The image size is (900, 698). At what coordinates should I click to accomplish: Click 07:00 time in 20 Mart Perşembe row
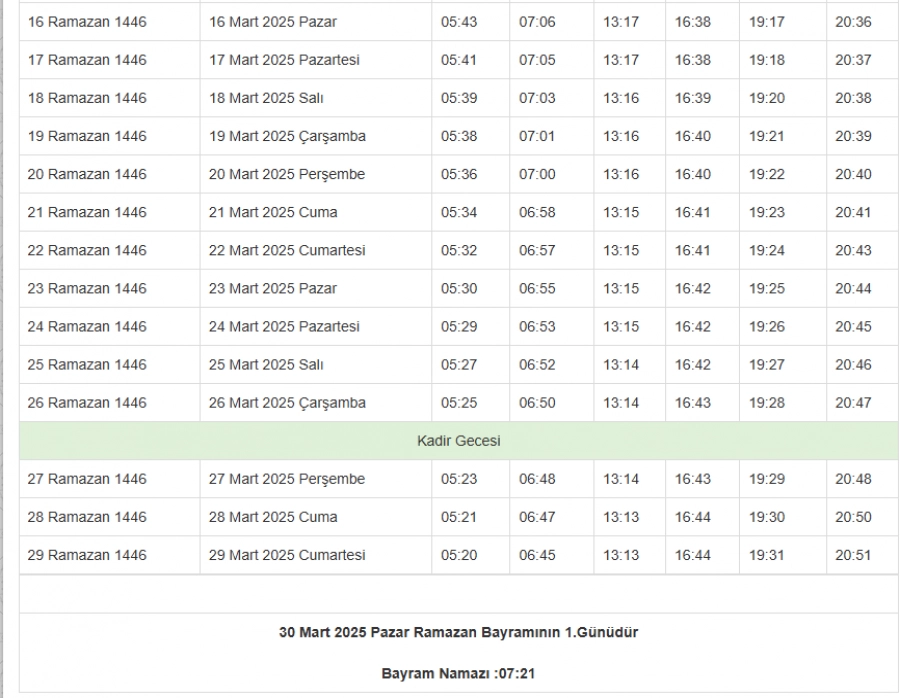(x=536, y=174)
